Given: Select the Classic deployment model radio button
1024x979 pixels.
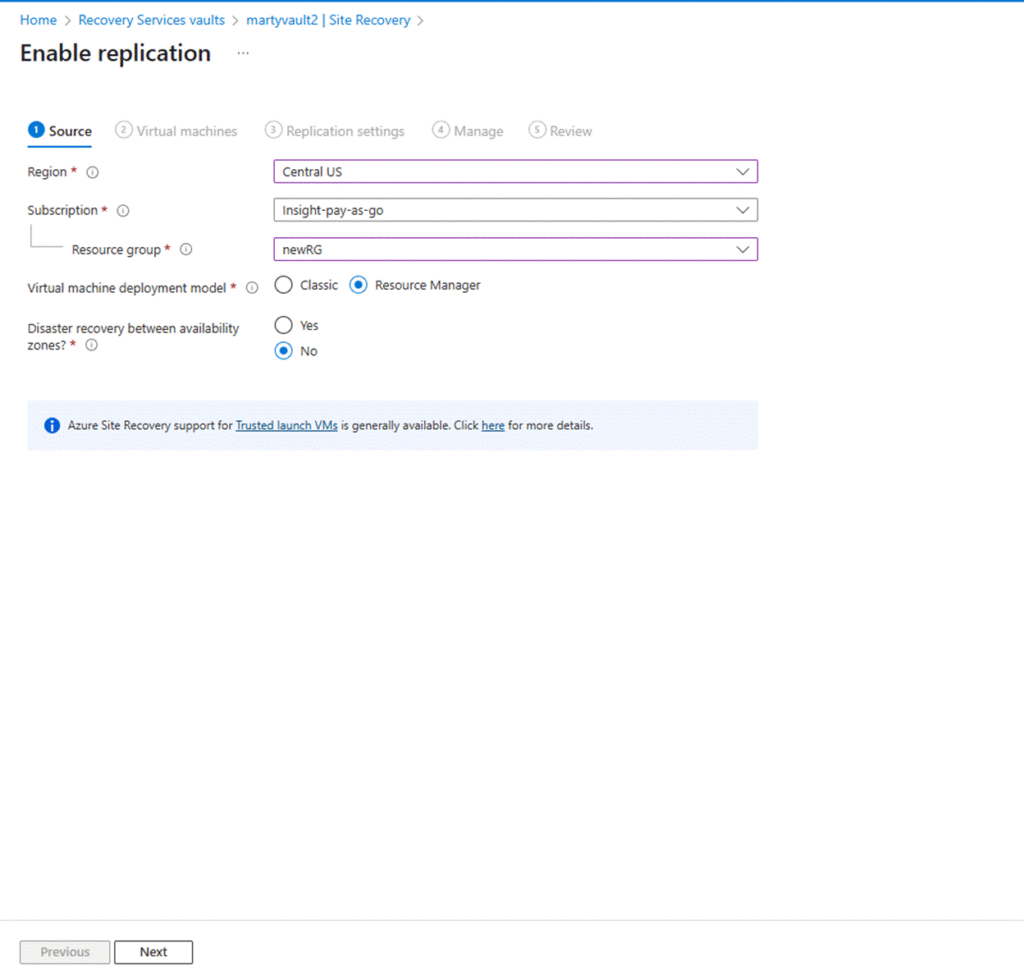Looking at the screenshot, I should pos(284,285).
